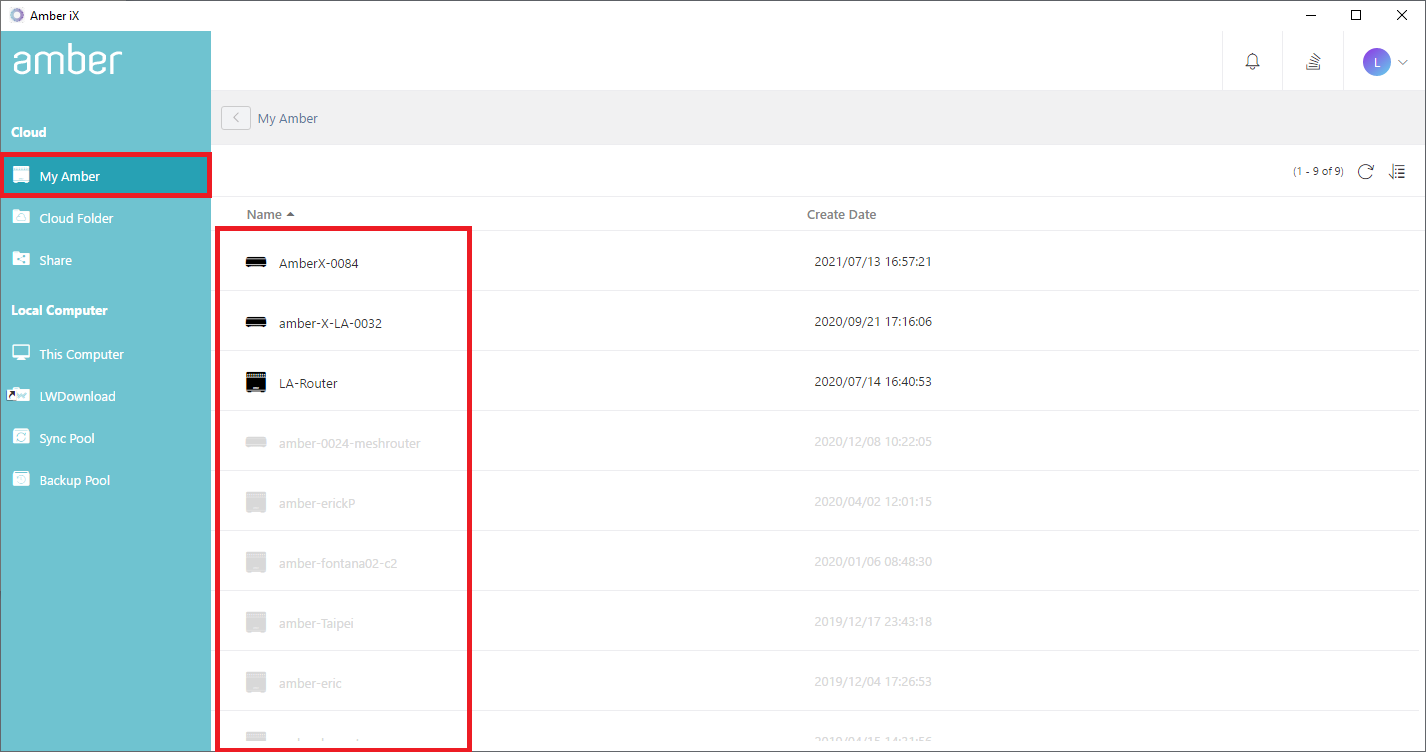Click the date 2020/07/14 16:40:53
The width and height of the screenshot is (1426, 752).
[x=873, y=382]
